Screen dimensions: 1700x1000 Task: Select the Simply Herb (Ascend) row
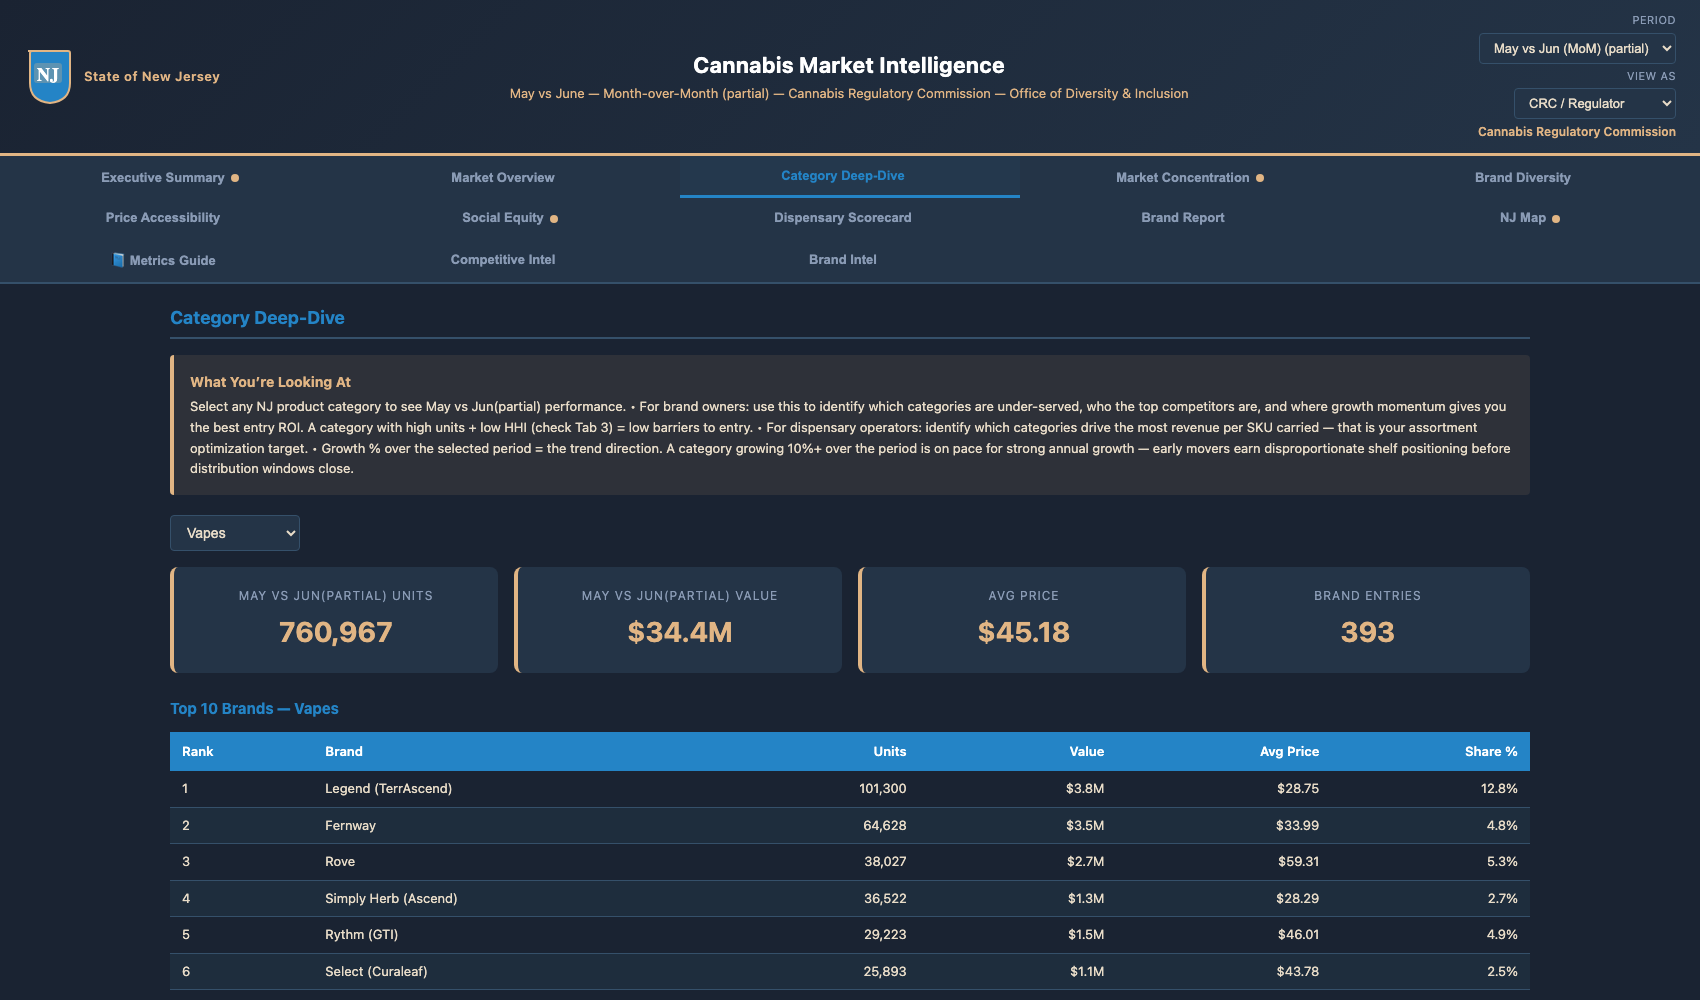pyautogui.click(x=850, y=899)
